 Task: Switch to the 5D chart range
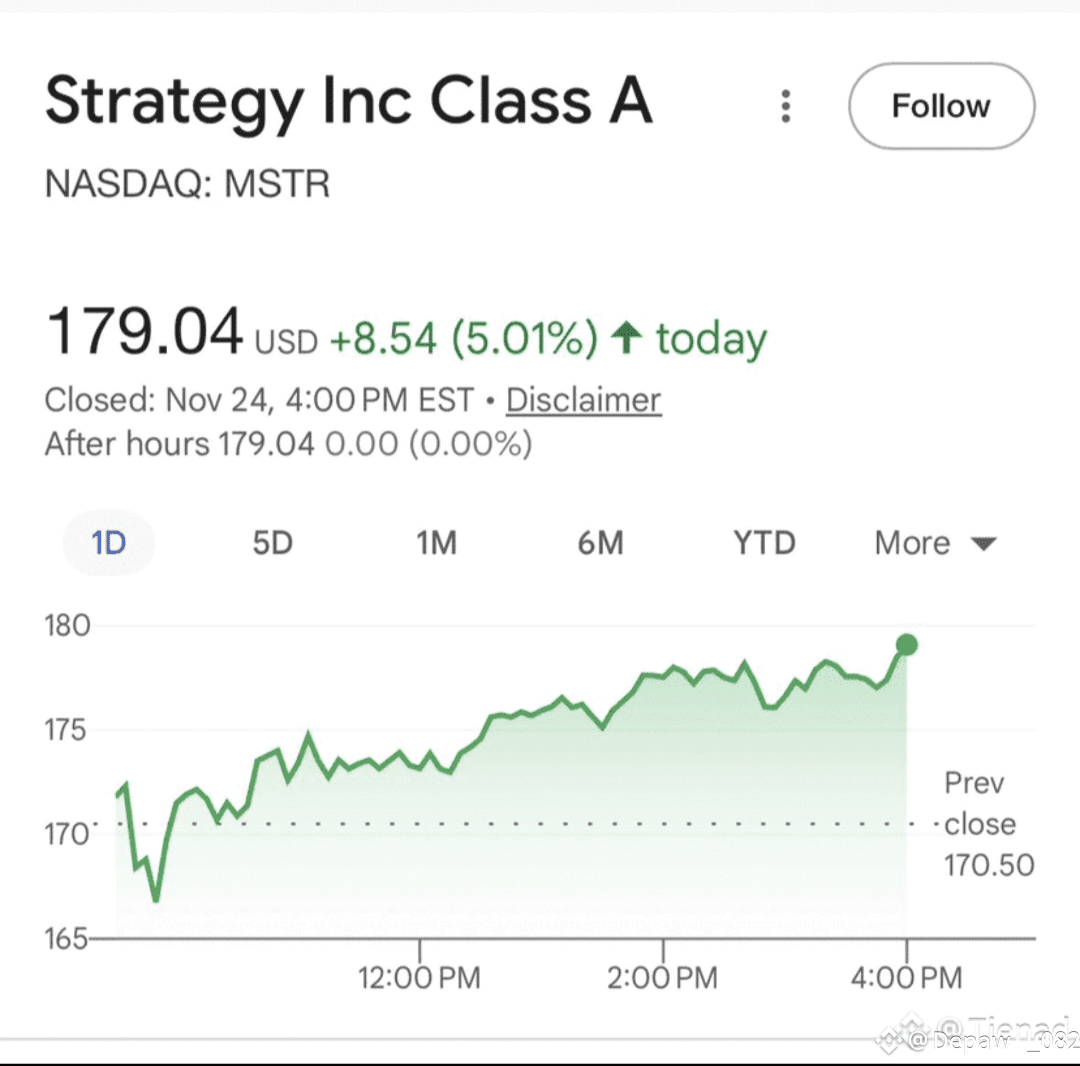(x=272, y=543)
